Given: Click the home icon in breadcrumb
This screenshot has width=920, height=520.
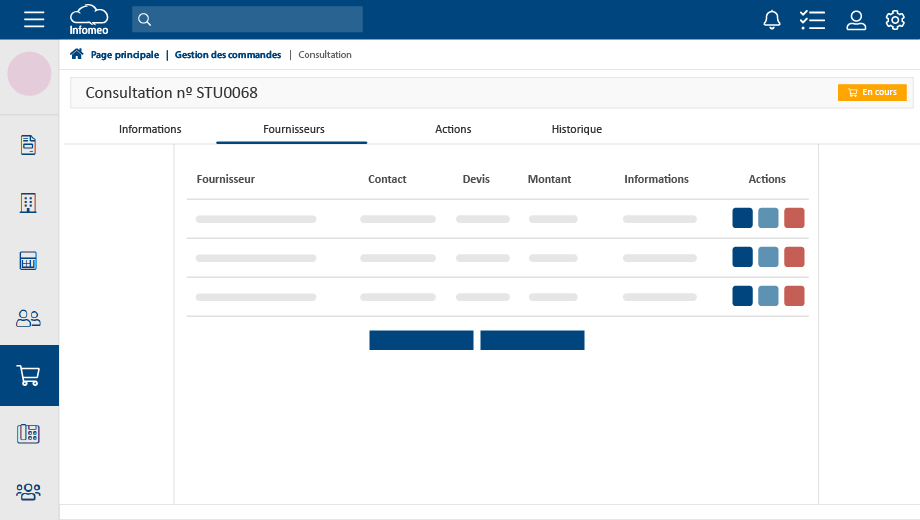Looking at the screenshot, I should [77, 55].
